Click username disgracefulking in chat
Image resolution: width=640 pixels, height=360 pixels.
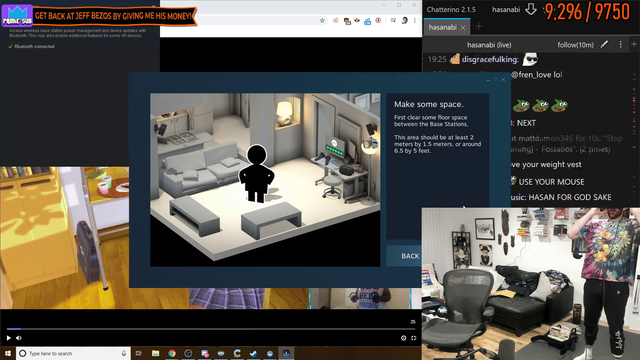(x=490, y=60)
